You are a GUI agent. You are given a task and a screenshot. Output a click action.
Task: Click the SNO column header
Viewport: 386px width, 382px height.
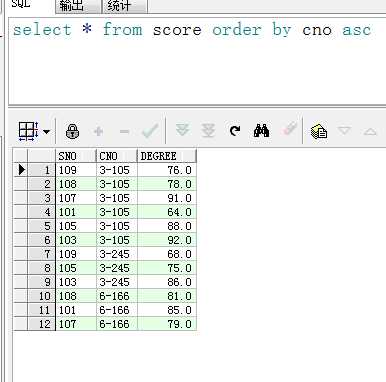76,156
